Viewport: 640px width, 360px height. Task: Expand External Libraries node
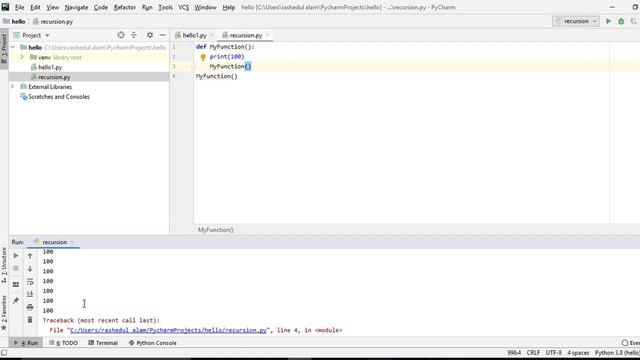click(x=13, y=87)
